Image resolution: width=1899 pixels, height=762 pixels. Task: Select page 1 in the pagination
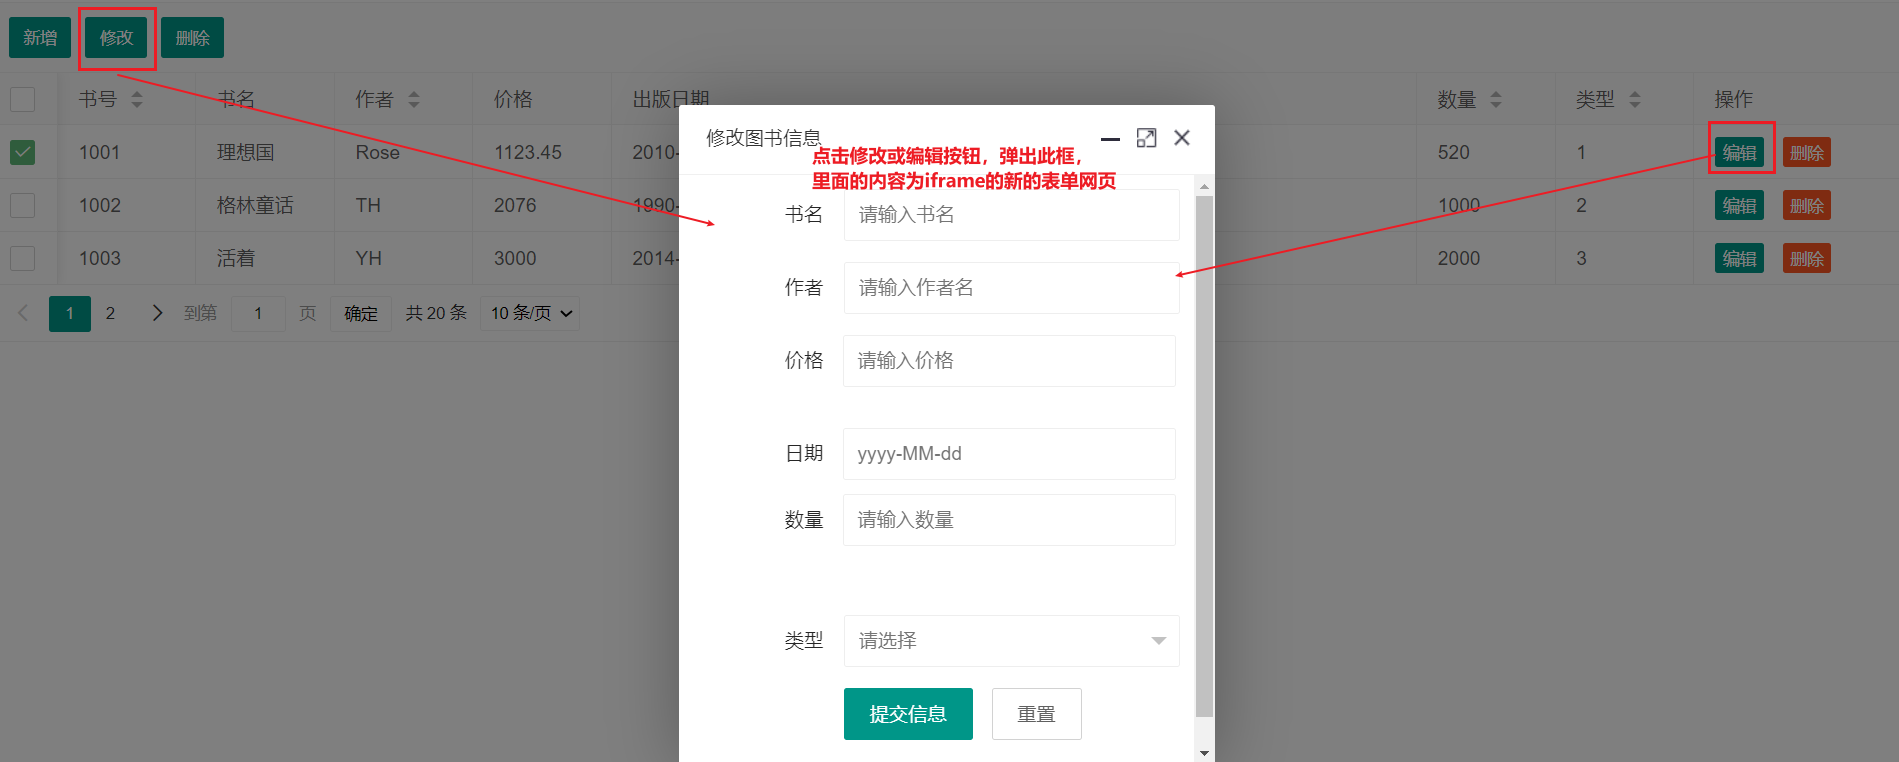70,313
